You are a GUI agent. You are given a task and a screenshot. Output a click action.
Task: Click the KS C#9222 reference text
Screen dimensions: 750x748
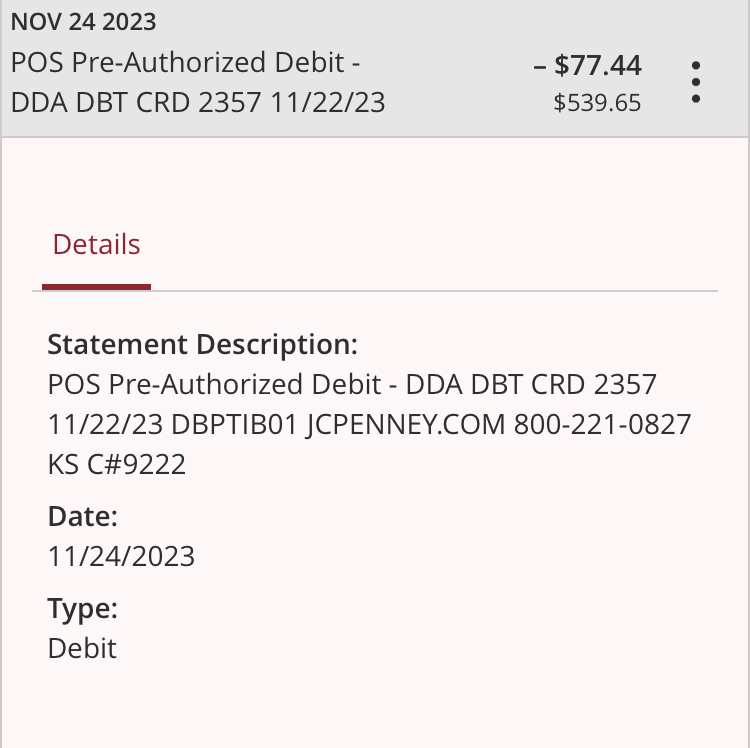[x=117, y=464]
